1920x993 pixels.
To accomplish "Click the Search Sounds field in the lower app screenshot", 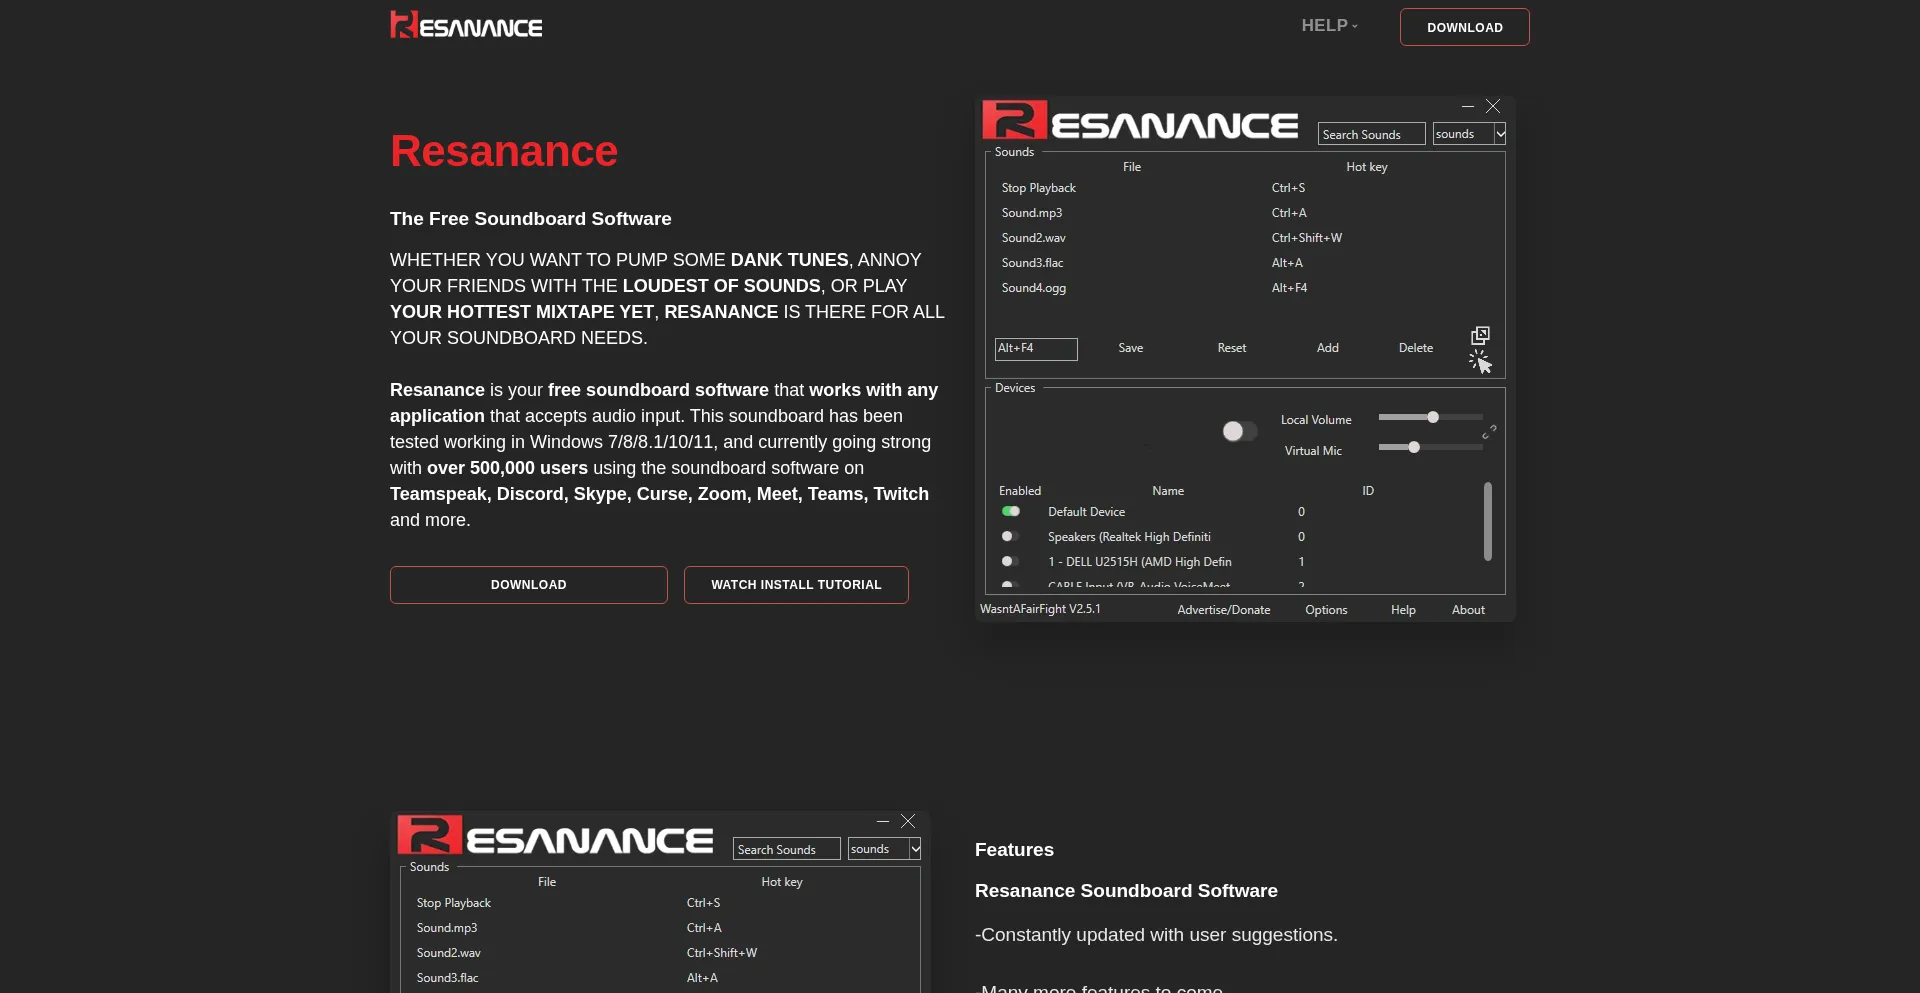I will pos(786,849).
